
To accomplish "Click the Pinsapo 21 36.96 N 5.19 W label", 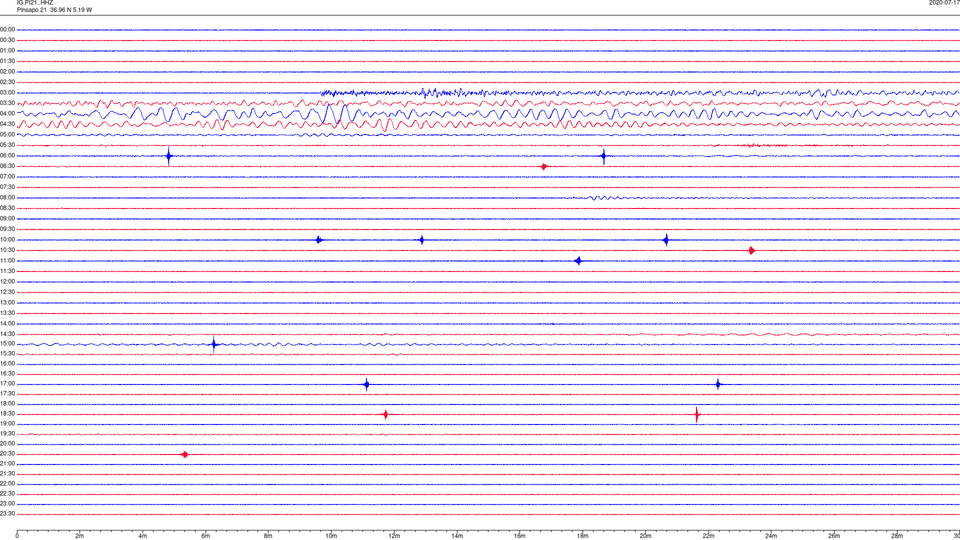I will (54, 10).
